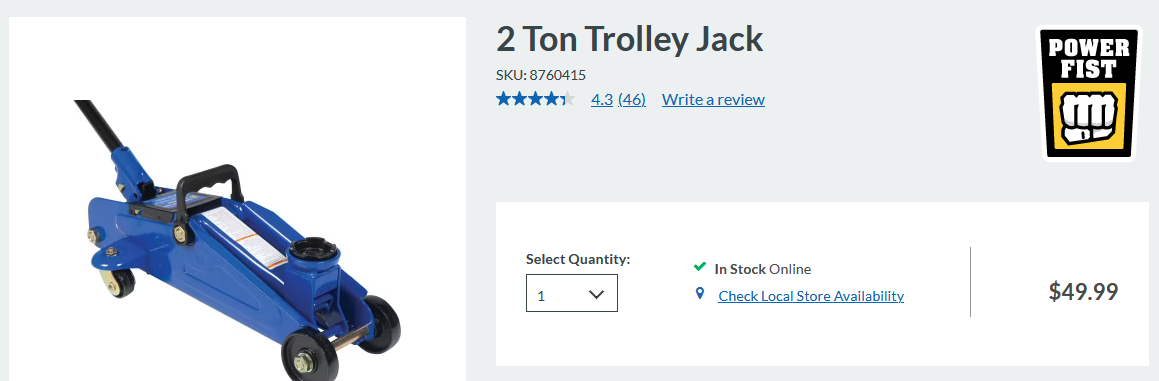Click the quantity value 1
This screenshot has width=1159, height=381.
point(541,296)
